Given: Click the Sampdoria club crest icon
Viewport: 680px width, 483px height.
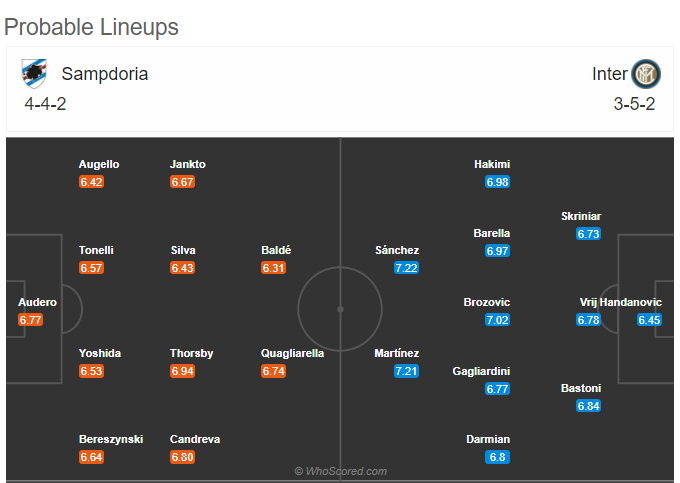Looking at the screenshot, I should click(34, 74).
